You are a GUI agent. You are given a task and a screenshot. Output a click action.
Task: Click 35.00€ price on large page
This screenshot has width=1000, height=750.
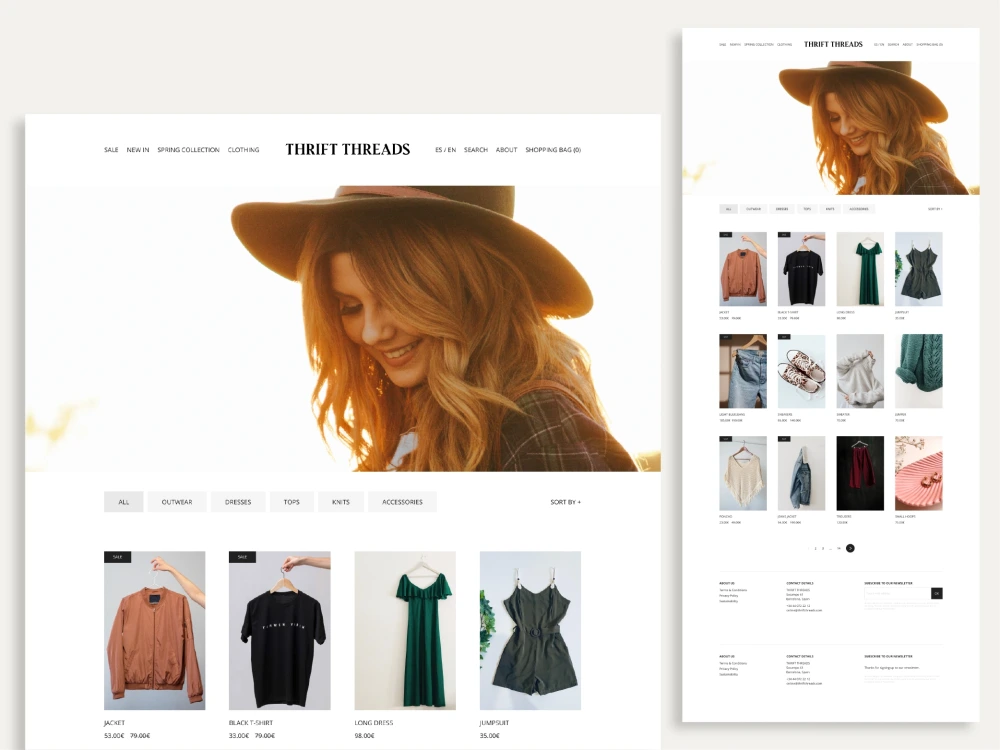490,735
